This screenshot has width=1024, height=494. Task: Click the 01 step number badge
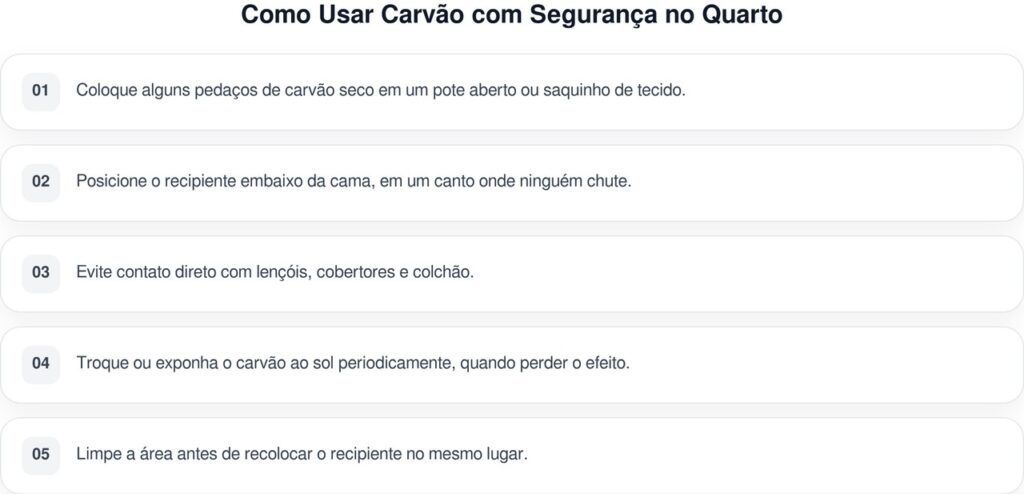point(41,91)
